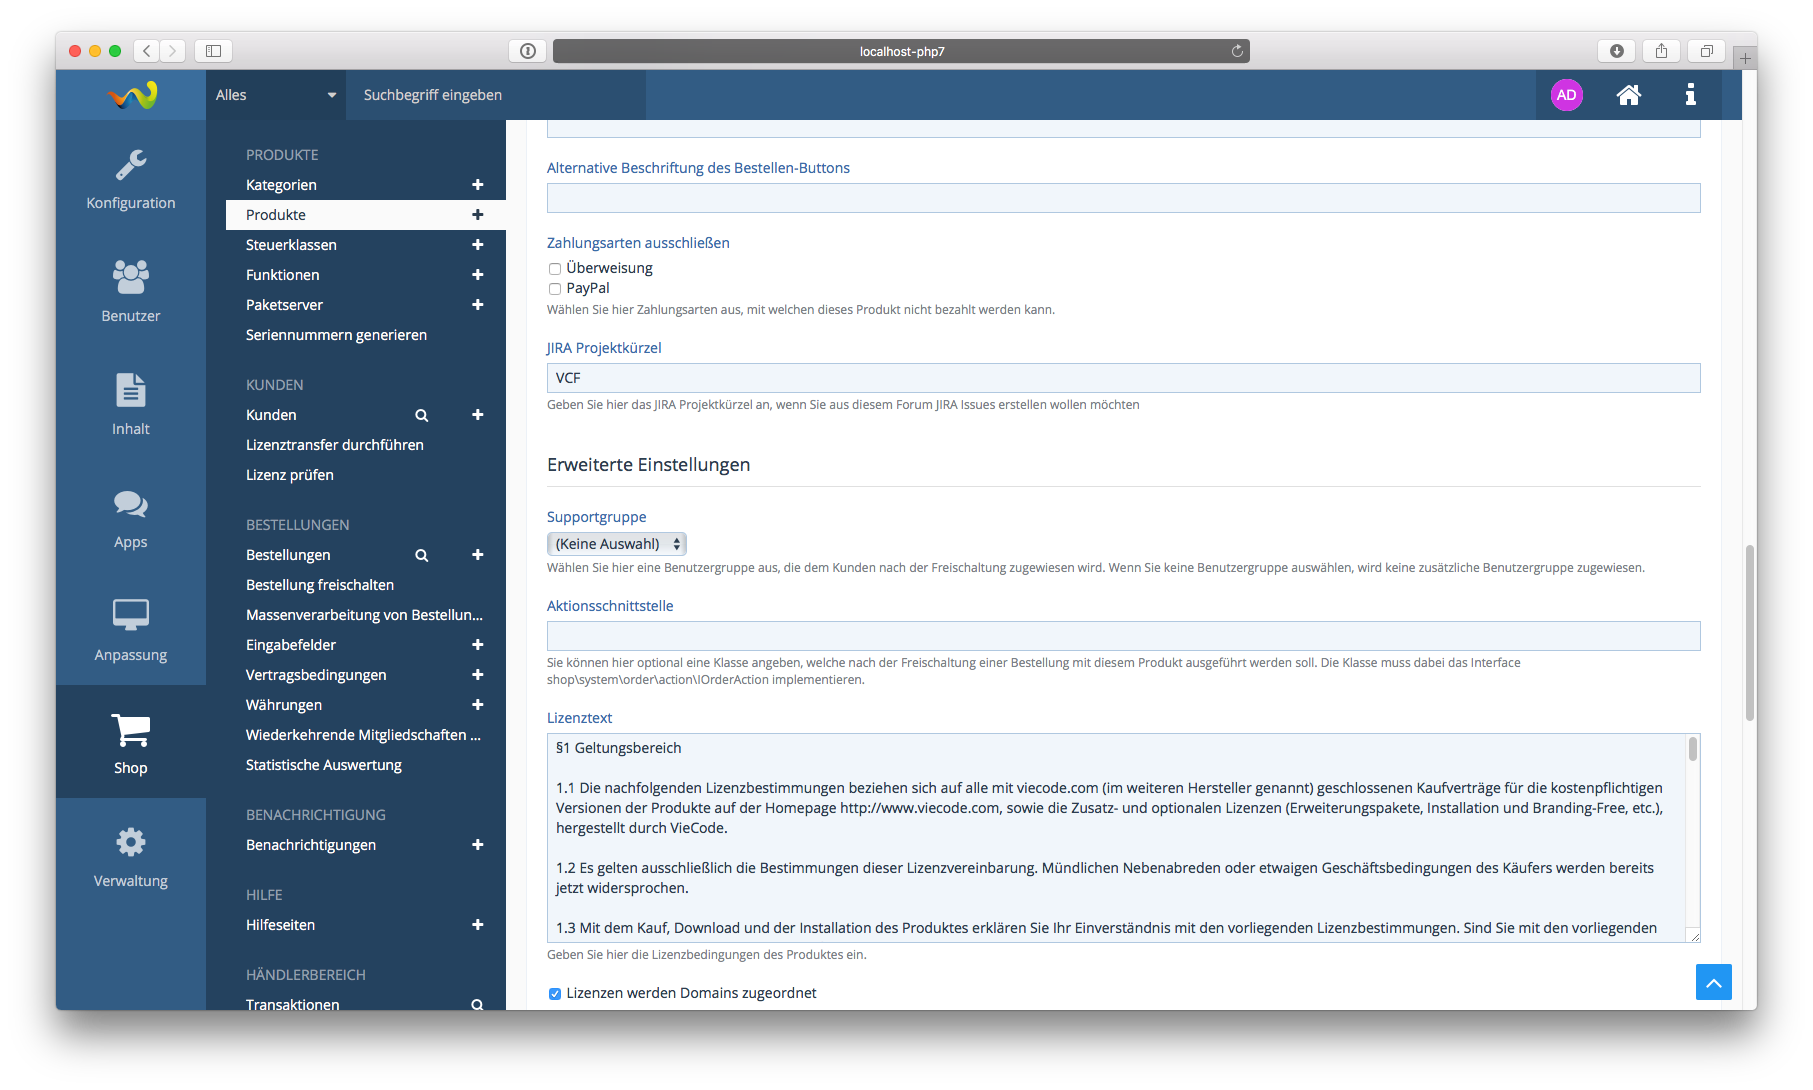Screen dimensions: 1813x1090
Task: Open the Anpassung monitor section
Action: click(131, 630)
